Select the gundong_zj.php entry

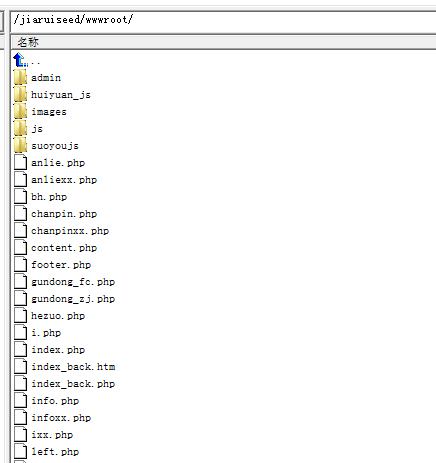[73, 299]
